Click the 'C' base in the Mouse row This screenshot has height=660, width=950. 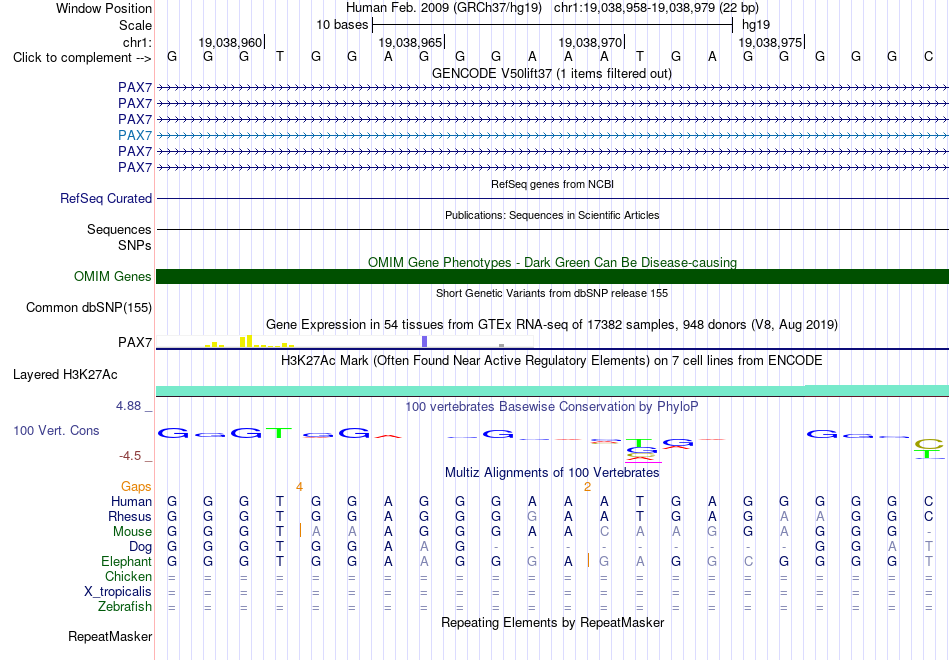point(604,532)
